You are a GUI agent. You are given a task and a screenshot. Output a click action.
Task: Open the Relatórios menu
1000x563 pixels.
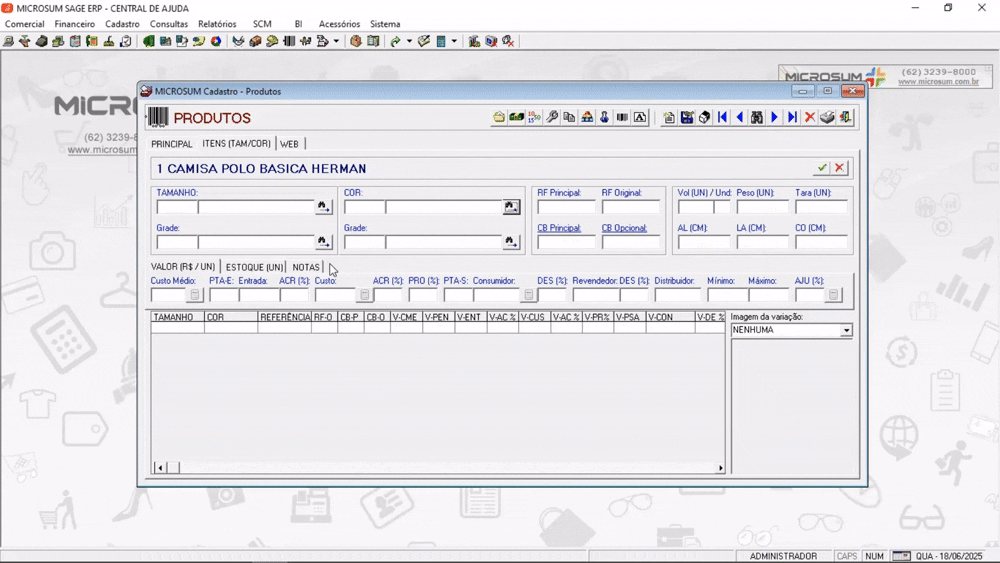point(217,24)
